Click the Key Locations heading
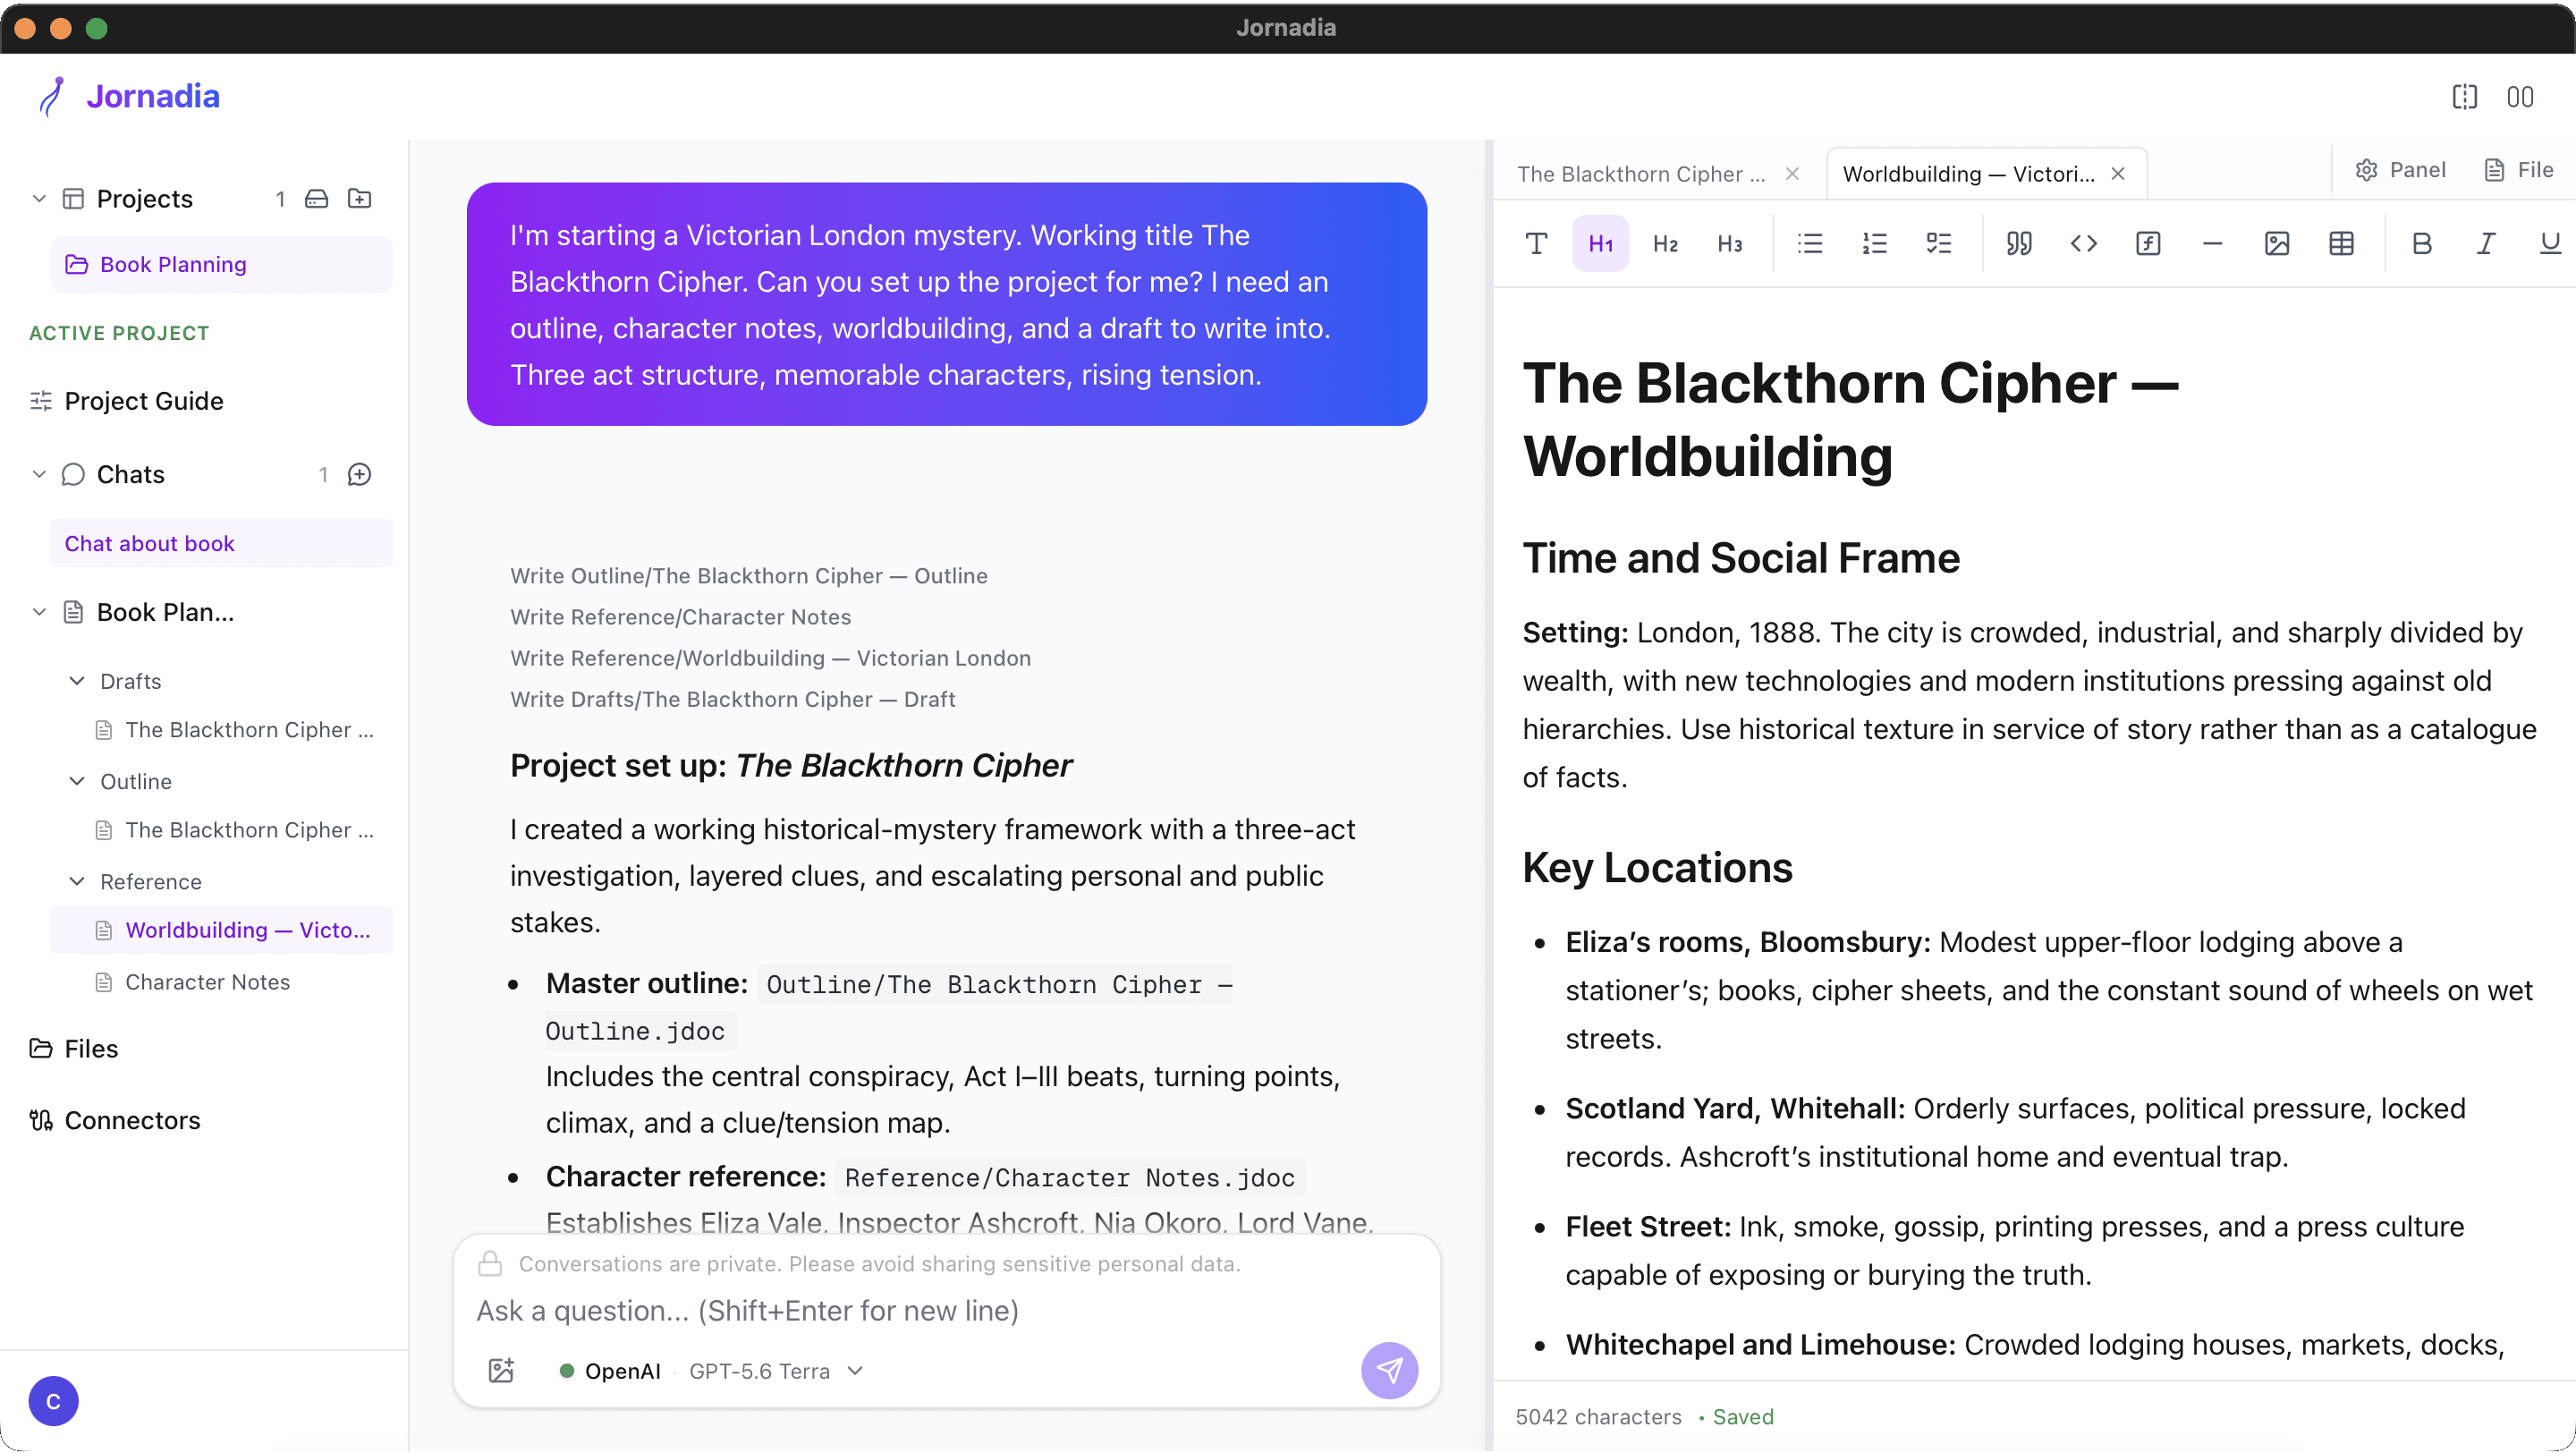This screenshot has height=1453, width=2576. point(1657,867)
